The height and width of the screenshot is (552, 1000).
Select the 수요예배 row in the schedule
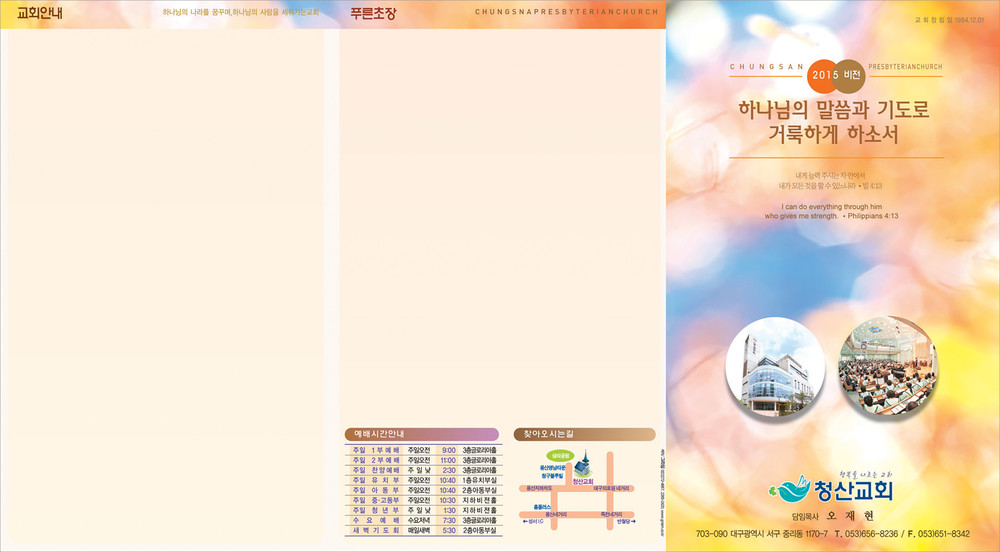click(x=422, y=521)
